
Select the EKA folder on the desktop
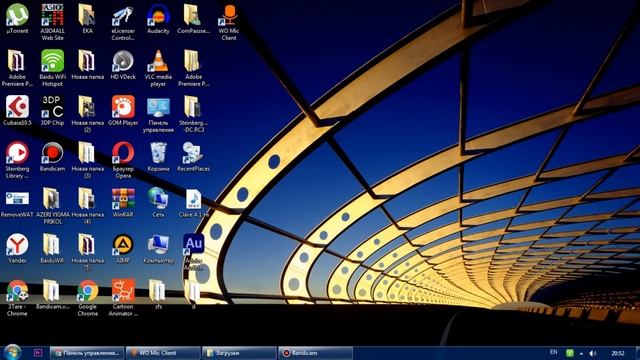[87, 19]
